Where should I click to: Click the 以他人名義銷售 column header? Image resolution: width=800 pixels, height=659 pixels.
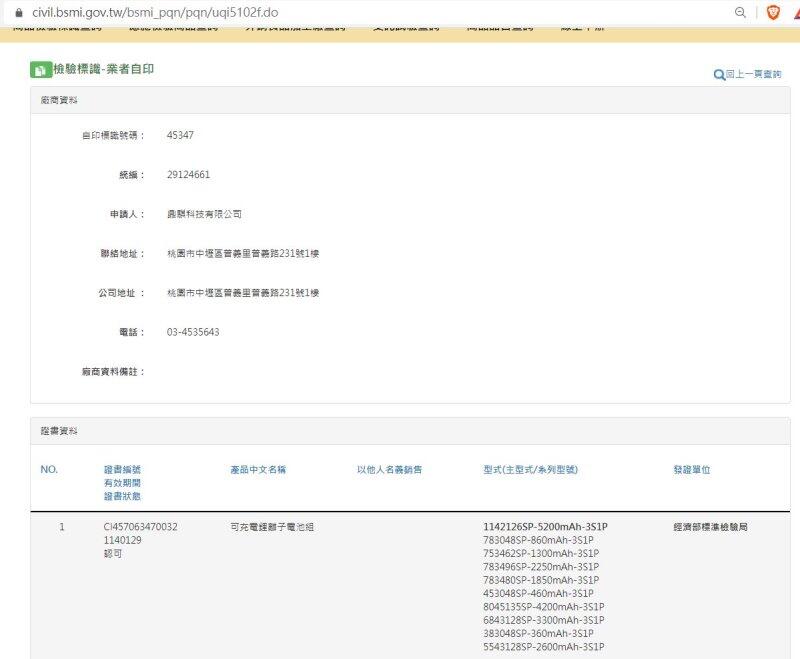(389, 470)
